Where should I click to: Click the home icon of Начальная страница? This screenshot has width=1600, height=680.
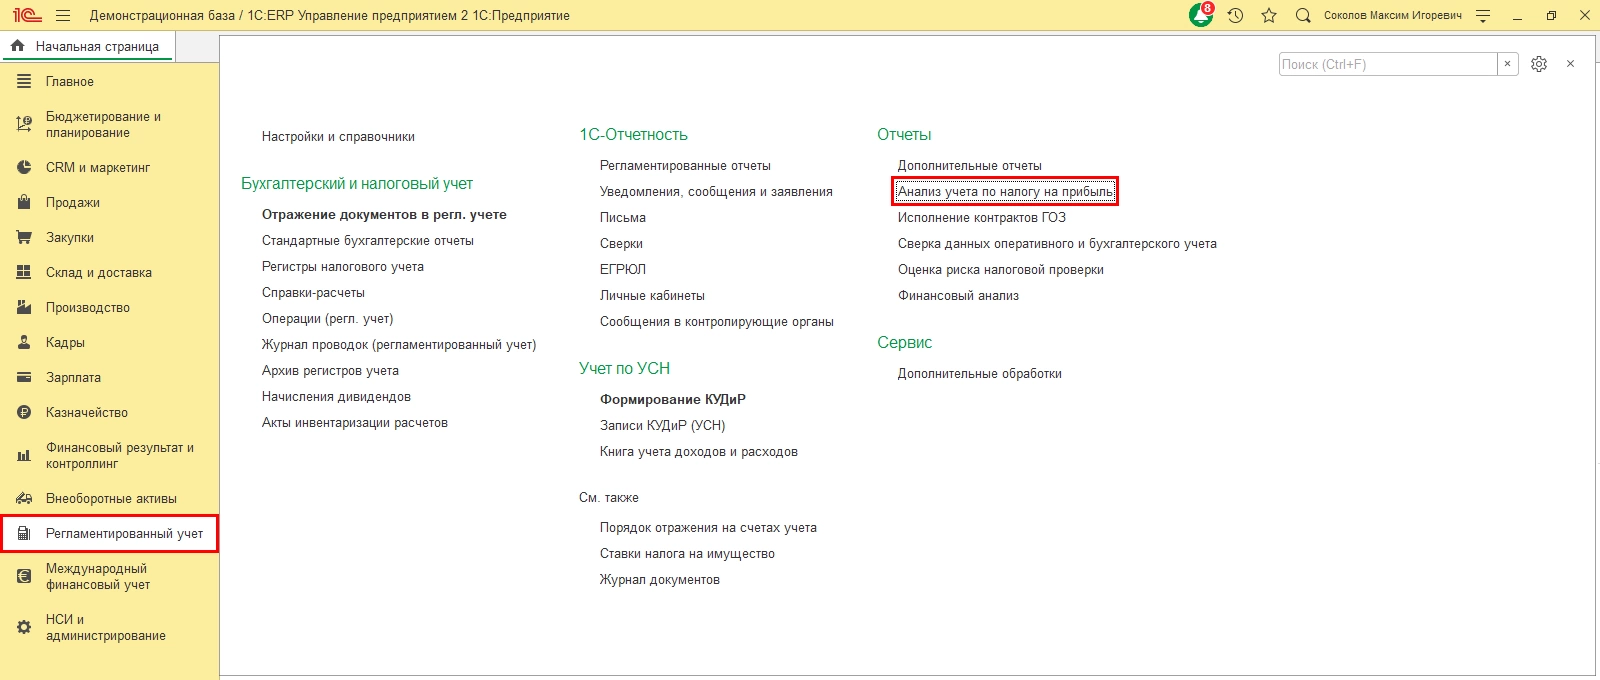[17, 46]
